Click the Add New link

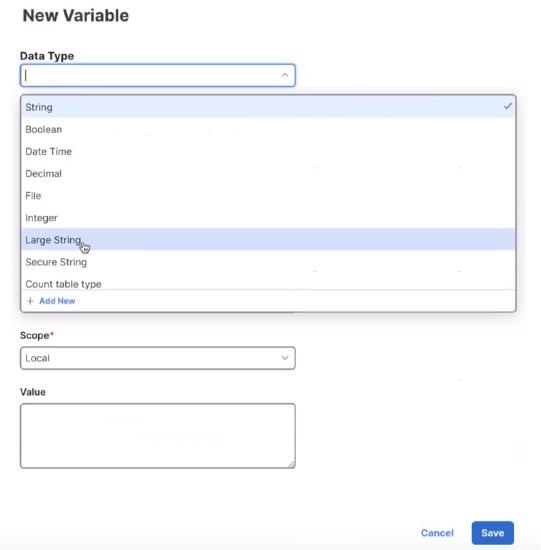pos(57,301)
